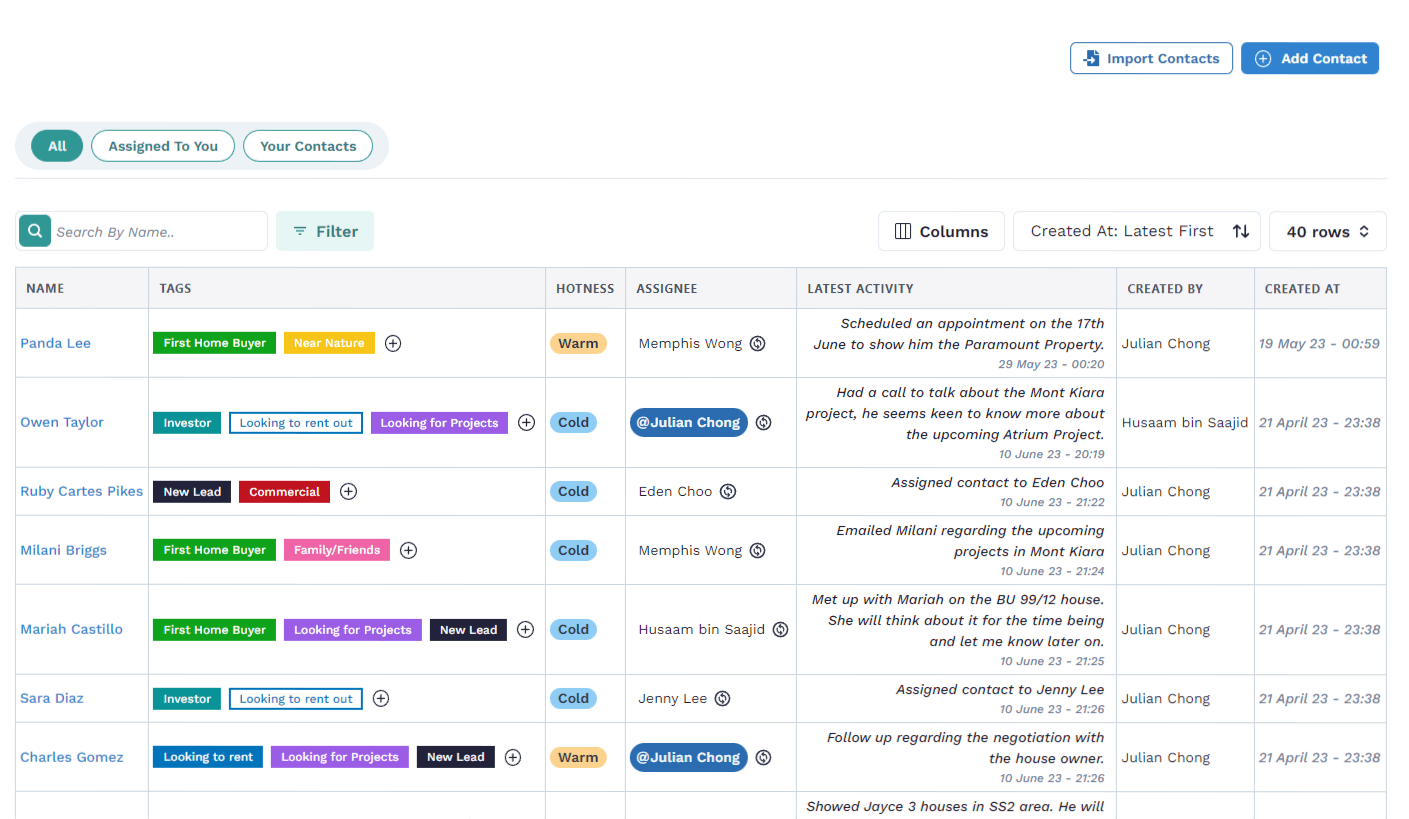
Task: Switch to Assigned To You filter
Action: point(163,146)
